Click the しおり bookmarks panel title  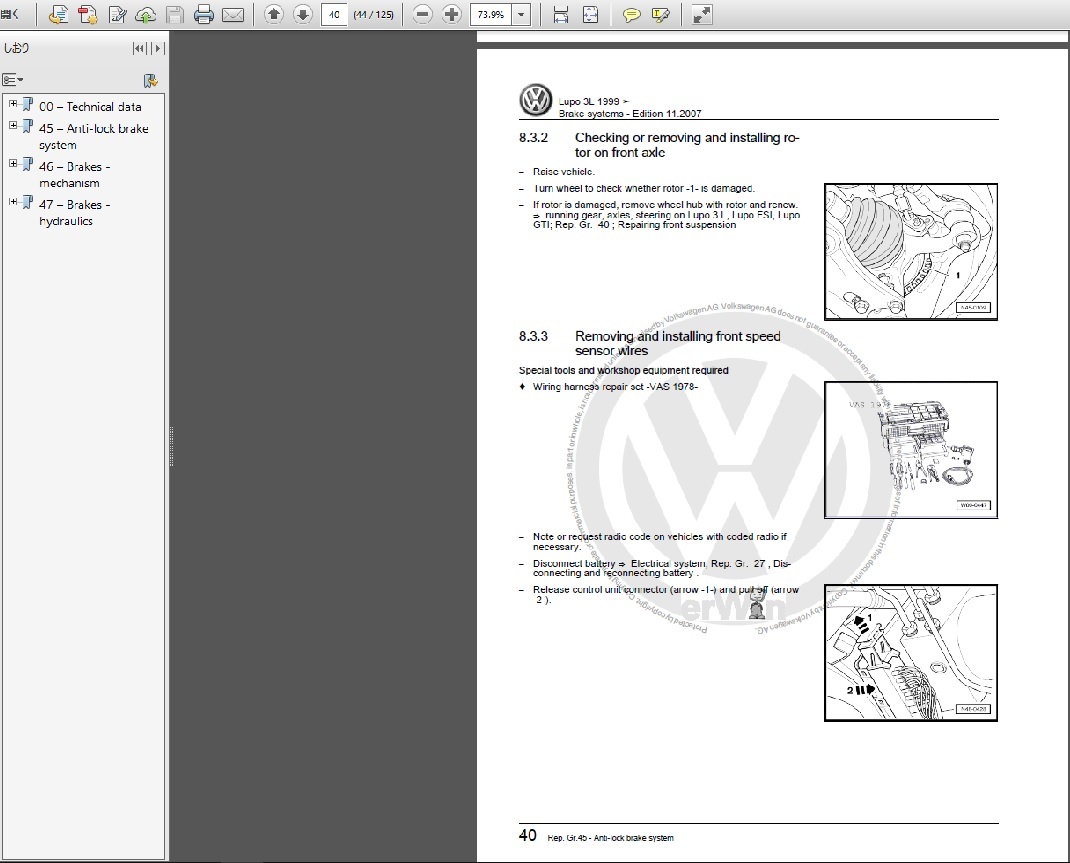coord(16,48)
